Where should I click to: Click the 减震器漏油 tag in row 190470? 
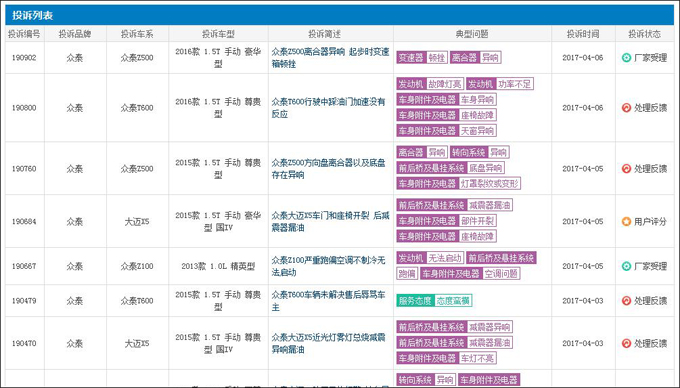click(x=454, y=342)
